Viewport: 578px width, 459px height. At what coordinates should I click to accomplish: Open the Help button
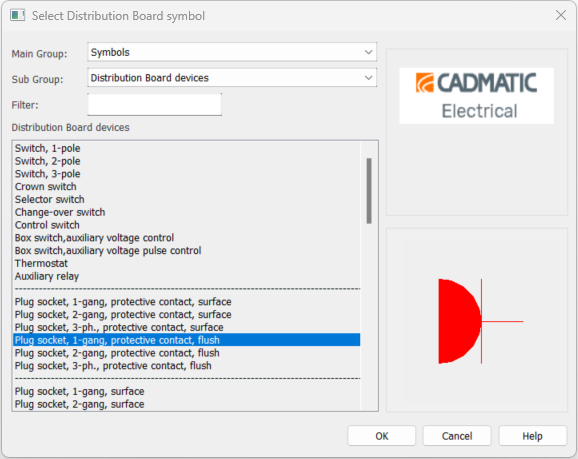coord(533,436)
